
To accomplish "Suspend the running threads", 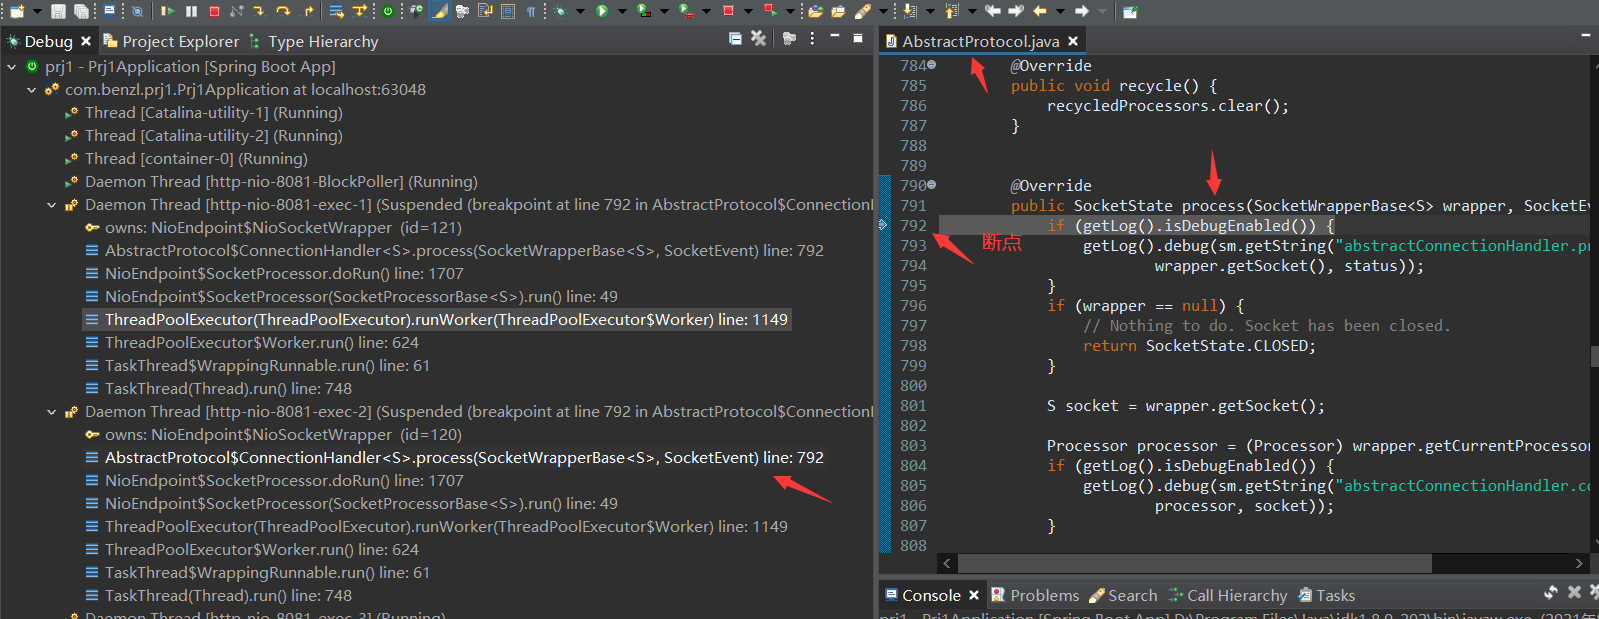I will click(x=191, y=11).
